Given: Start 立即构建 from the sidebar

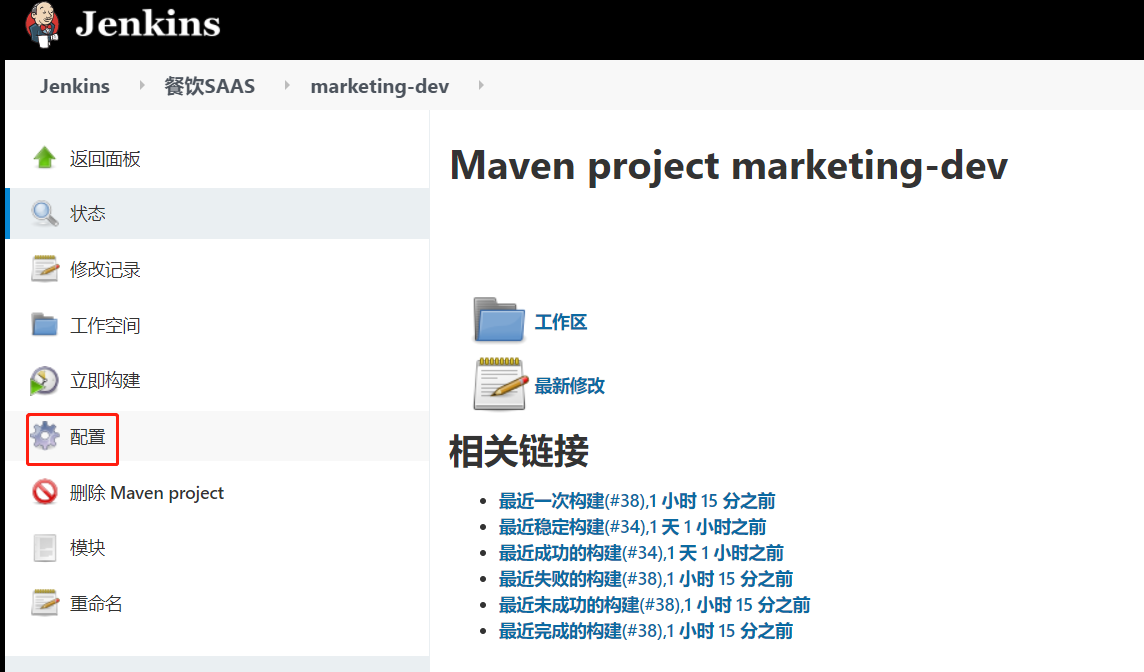Looking at the screenshot, I should pyautogui.click(x=105, y=380).
